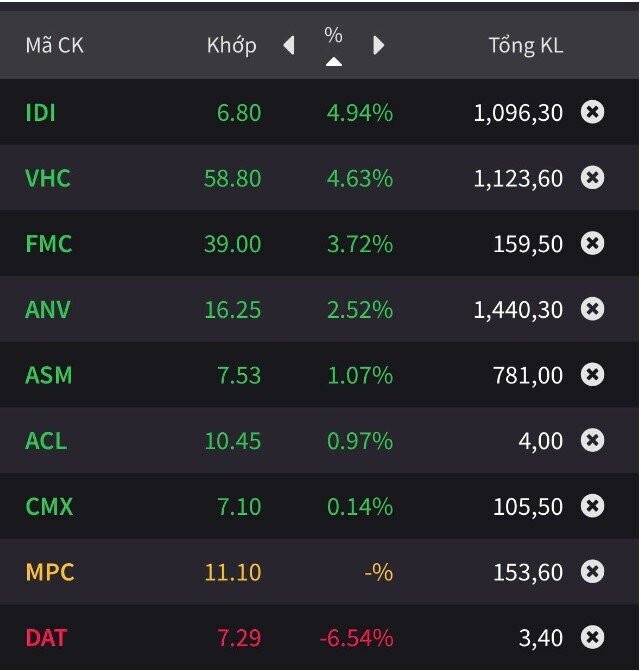Open the IDI stock symbol

41,112
